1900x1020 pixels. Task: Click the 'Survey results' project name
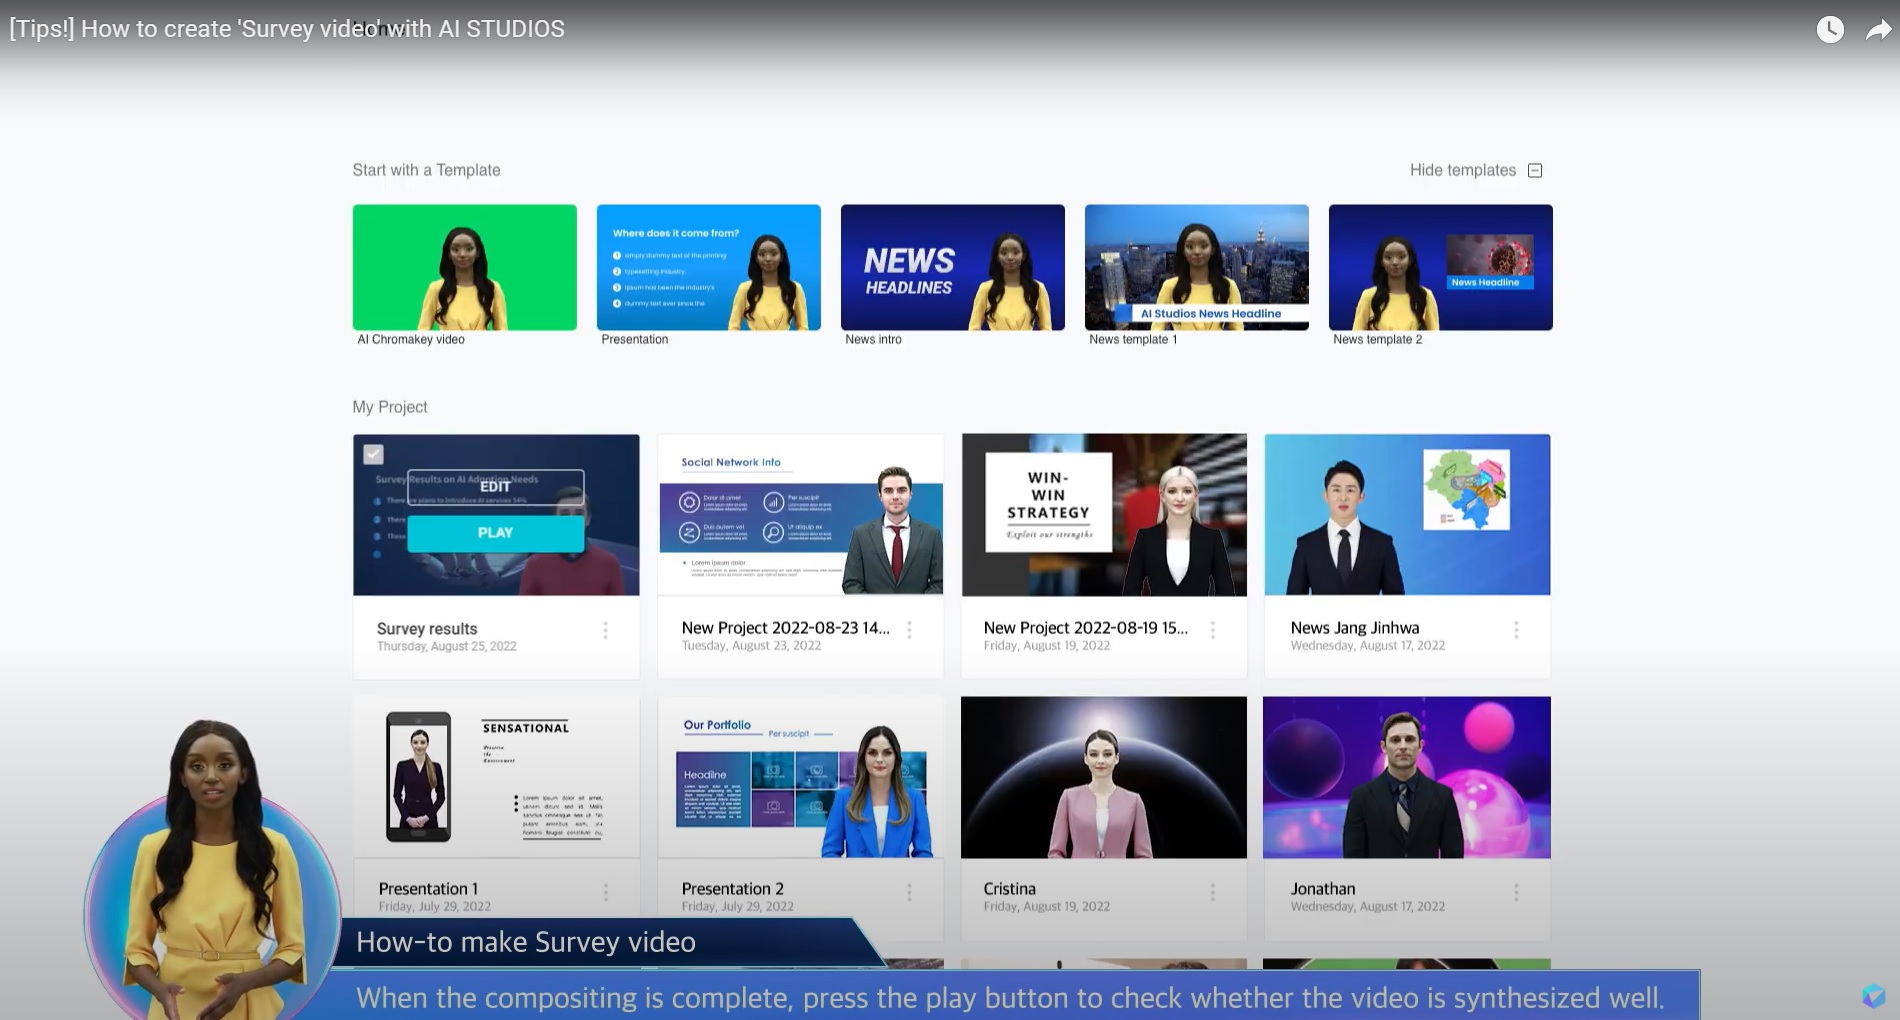coord(427,629)
